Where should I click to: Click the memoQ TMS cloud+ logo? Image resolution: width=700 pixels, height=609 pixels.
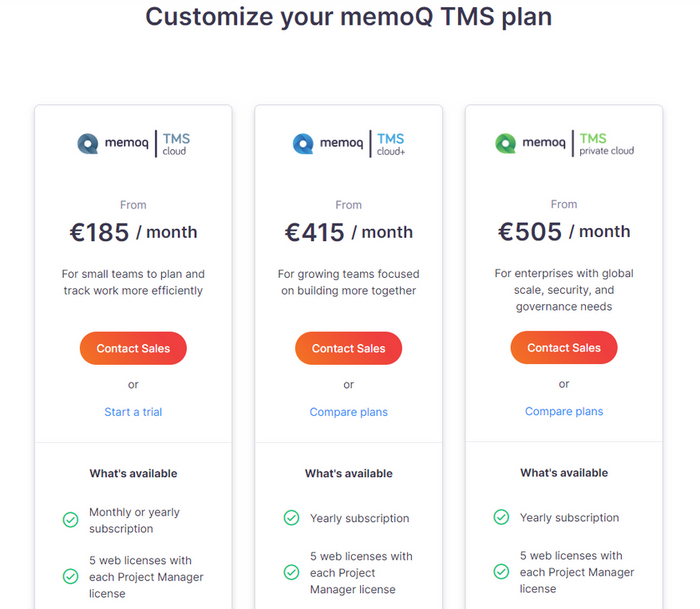(x=348, y=144)
